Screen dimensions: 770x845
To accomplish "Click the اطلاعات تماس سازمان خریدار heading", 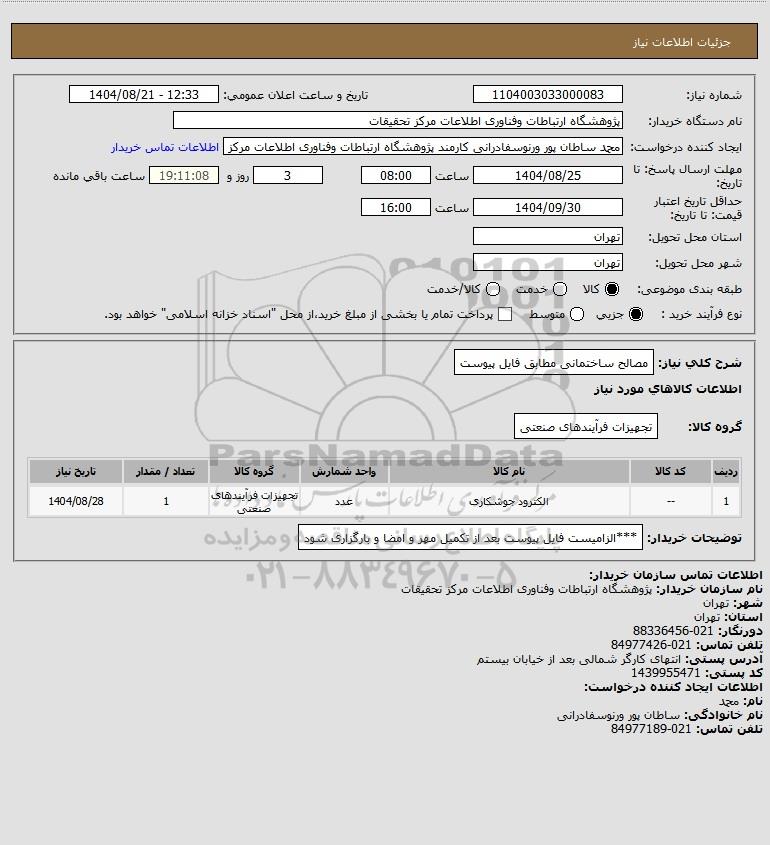I will 676,575.
